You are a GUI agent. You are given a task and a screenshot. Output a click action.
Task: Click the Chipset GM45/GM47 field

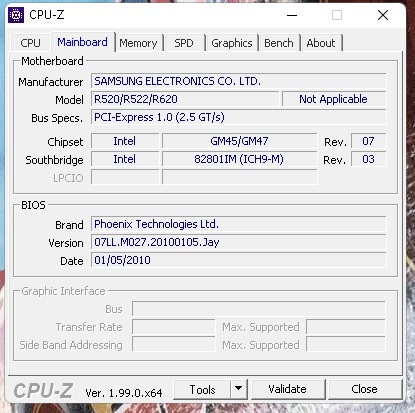[239, 141]
